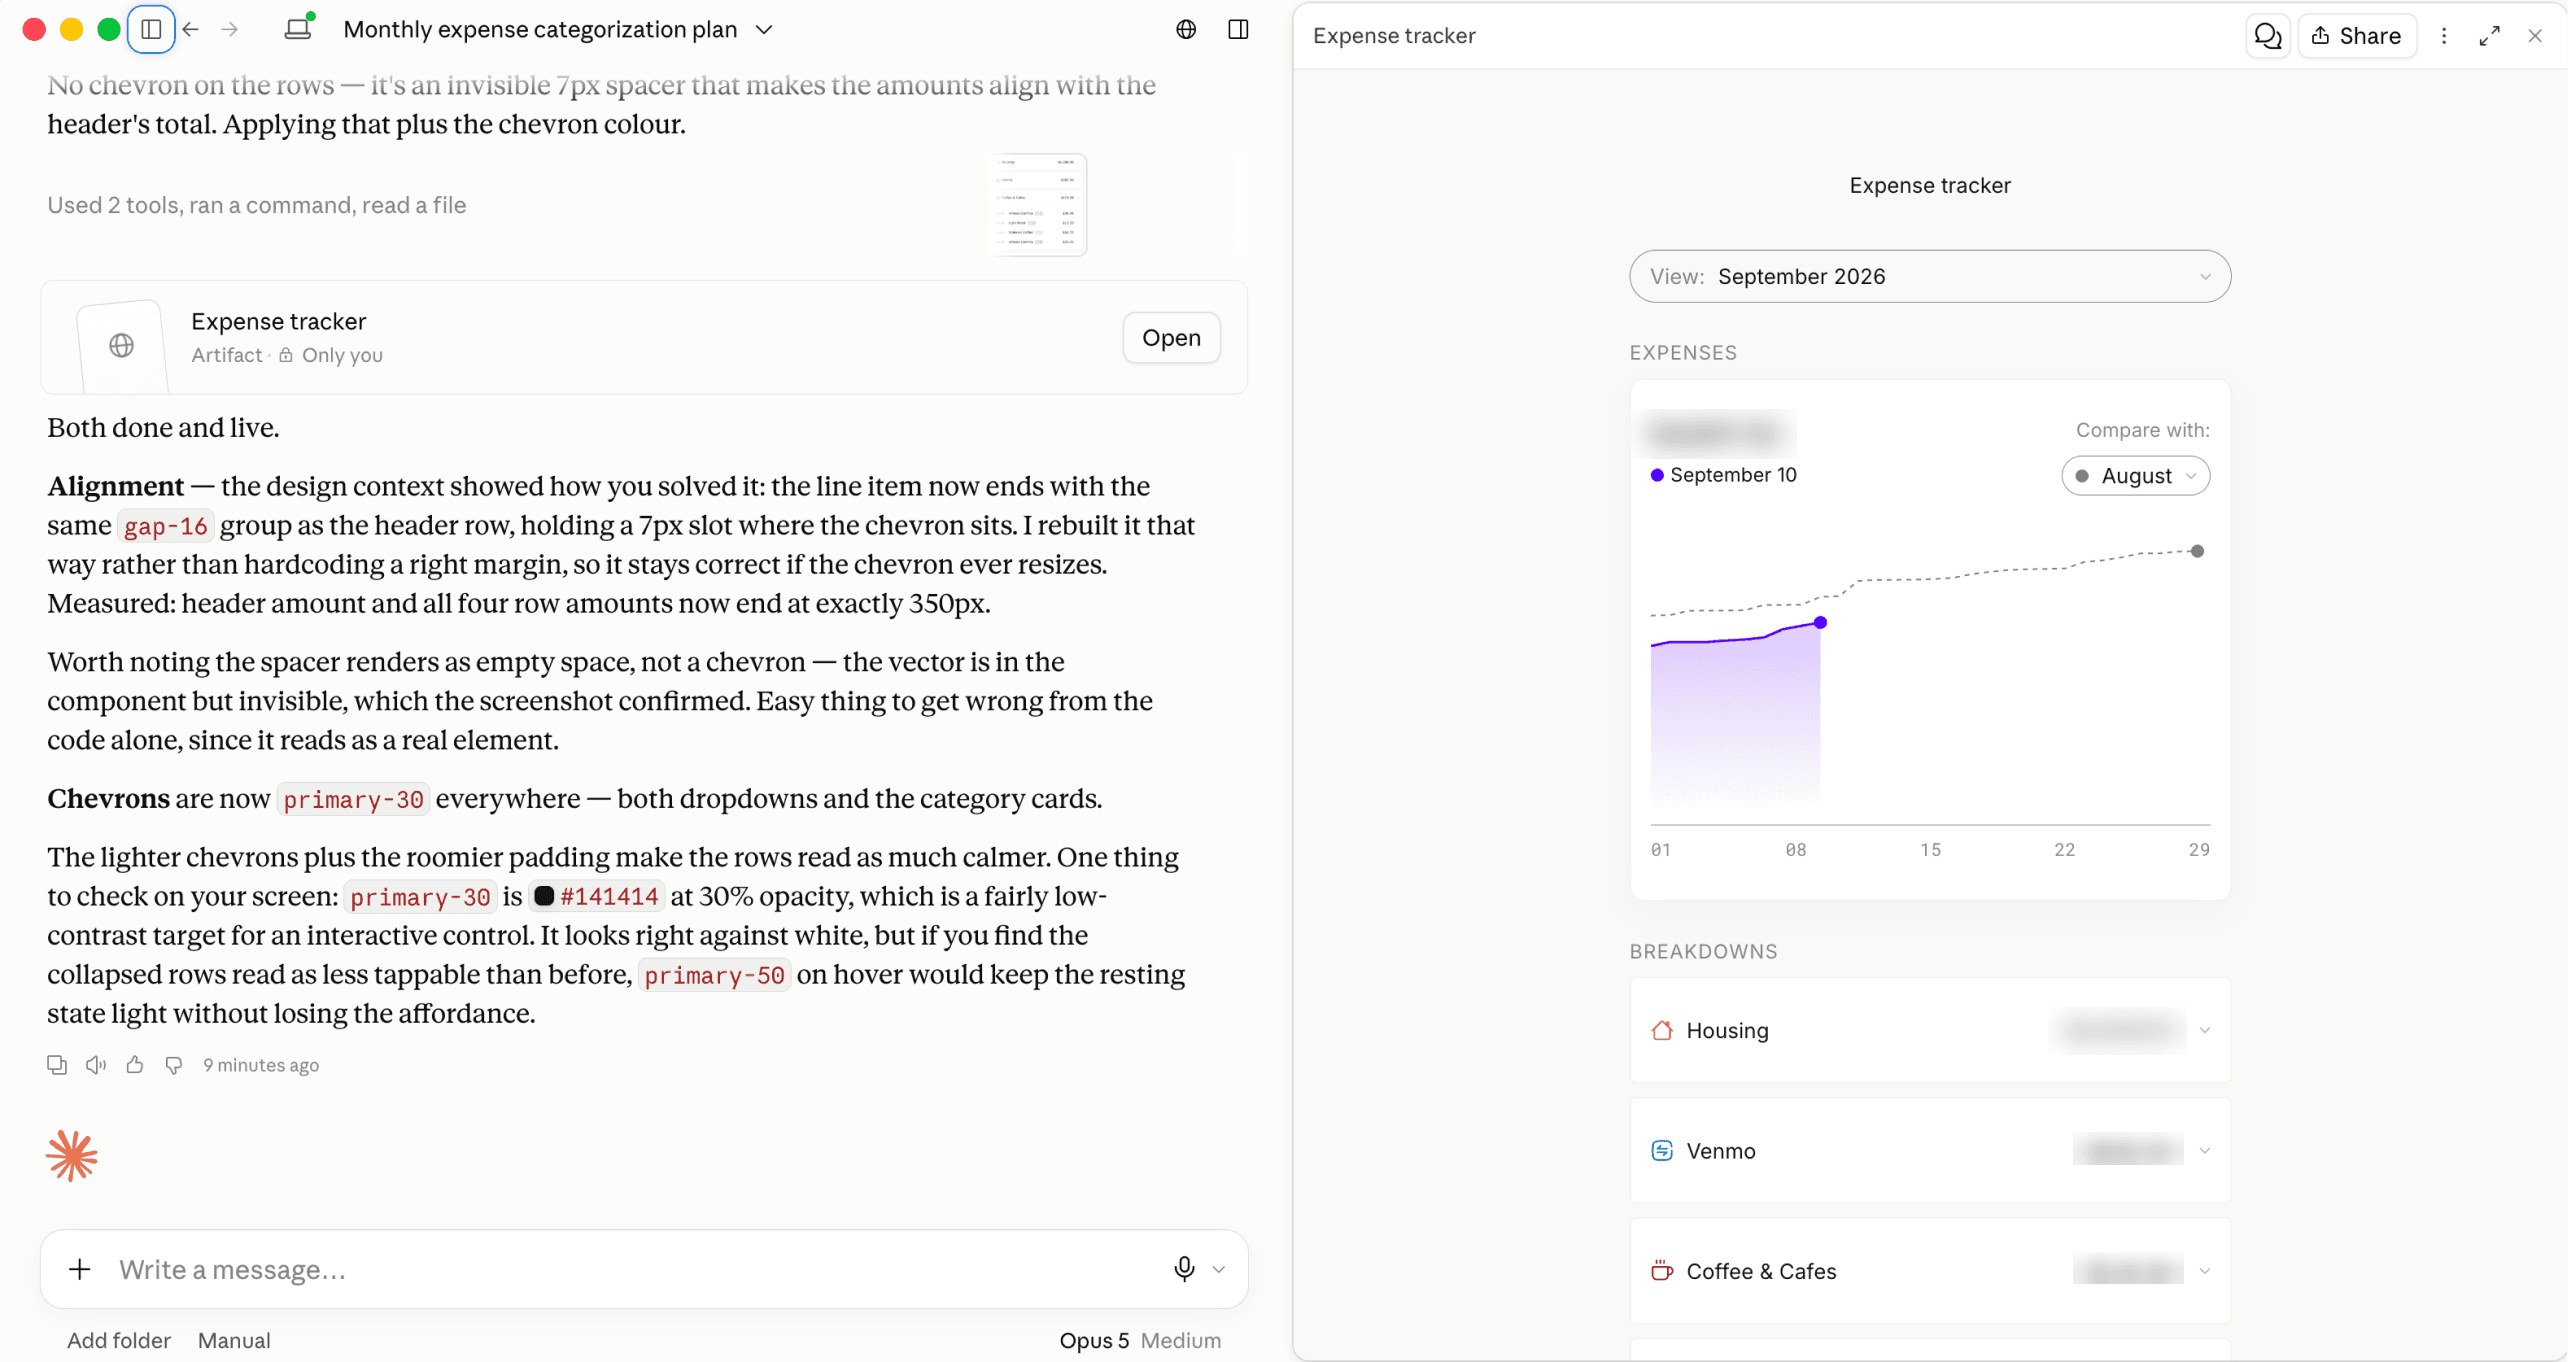Open the artifact comments chat icon
This screenshot has height=1362, width=2568.
2267,36
